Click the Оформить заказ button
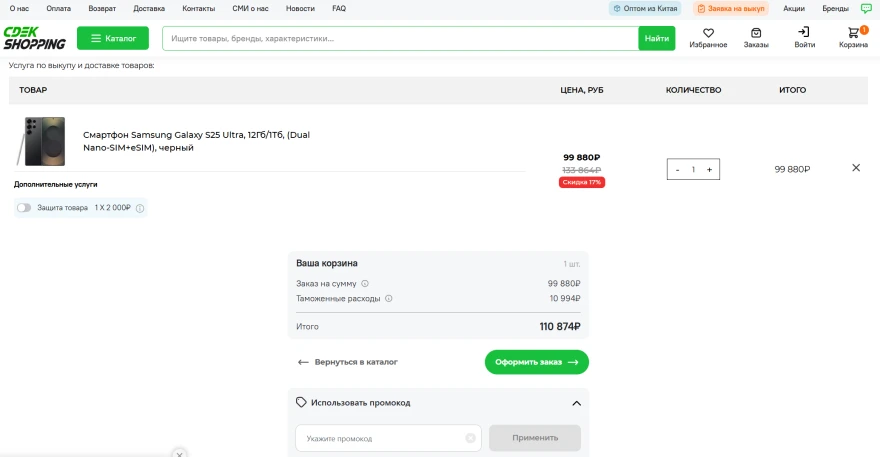The image size is (880, 457). click(x=536, y=362)
